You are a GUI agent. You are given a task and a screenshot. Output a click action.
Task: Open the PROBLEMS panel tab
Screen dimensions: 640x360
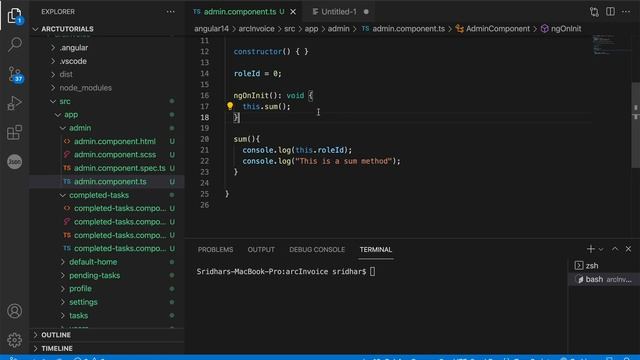click(216, 249)
